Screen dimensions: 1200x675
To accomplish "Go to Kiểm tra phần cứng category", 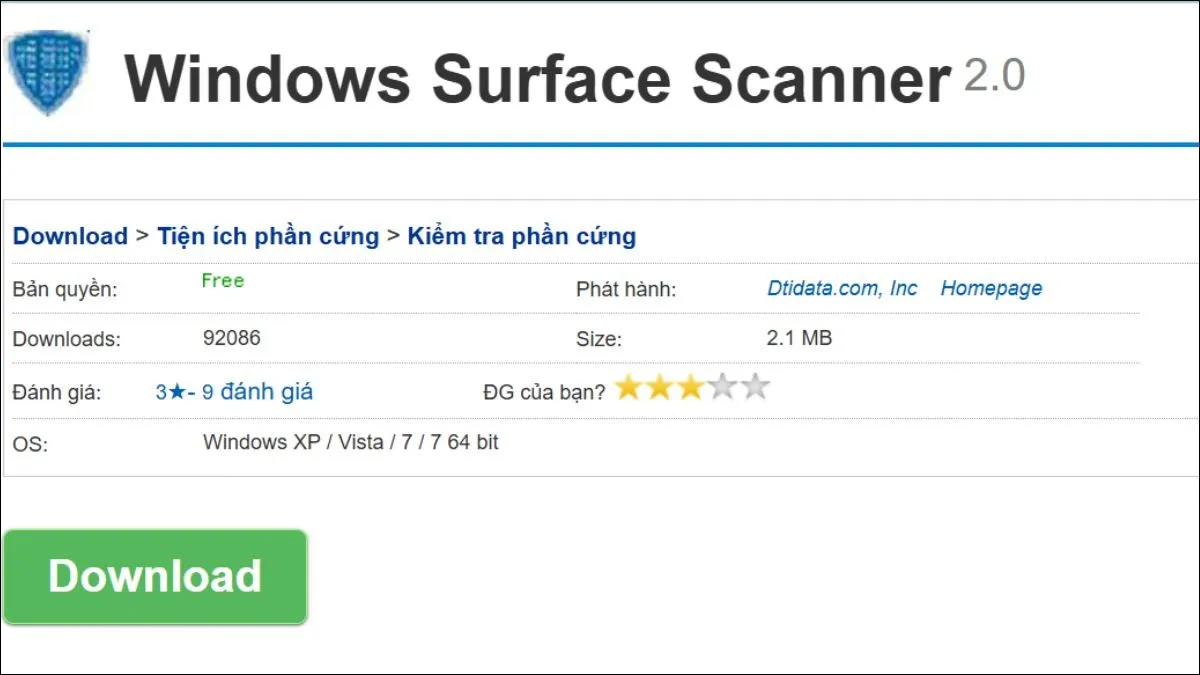I will pyautogui.click(x=521, y=237).
